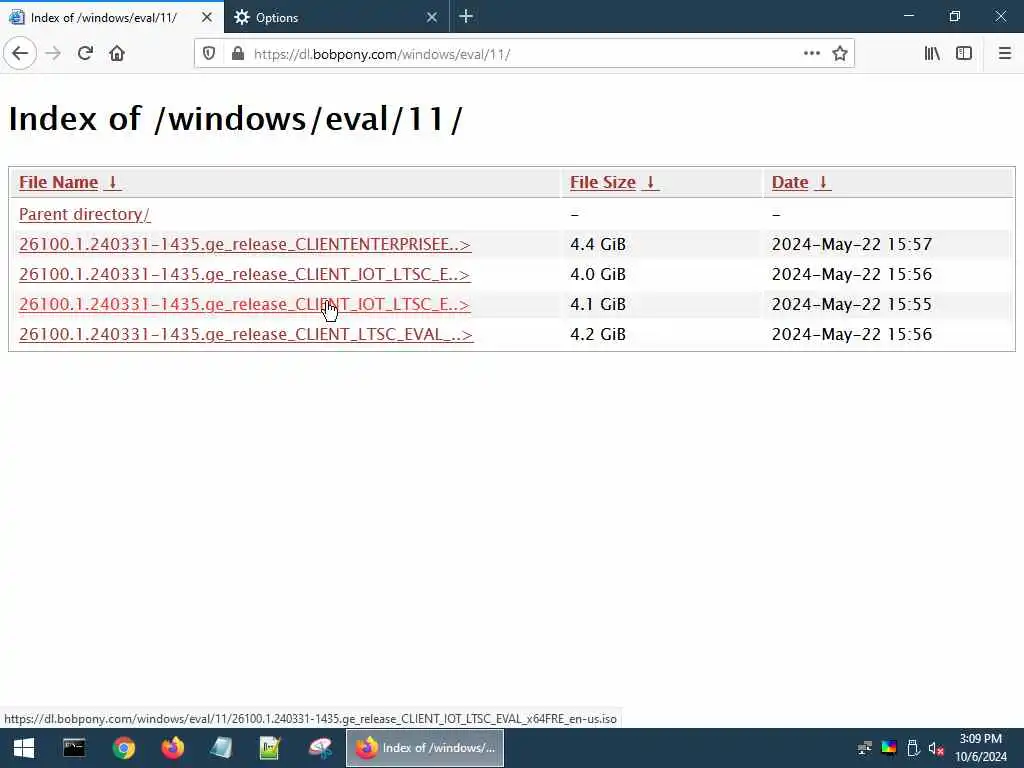Open the Library bookmarks and history panel
1024x768 pixels.
[932, 54]
